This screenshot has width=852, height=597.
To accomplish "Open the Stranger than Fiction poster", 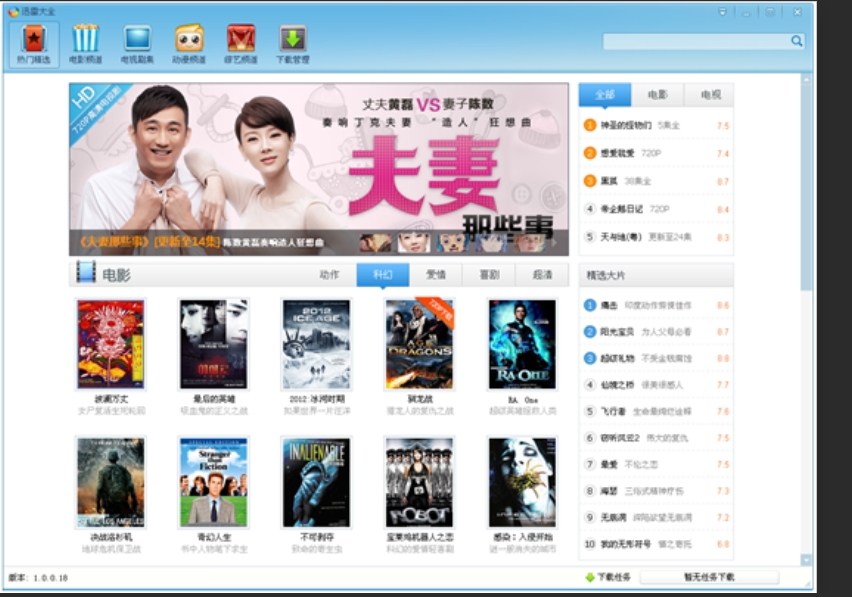I will [214, 482].
